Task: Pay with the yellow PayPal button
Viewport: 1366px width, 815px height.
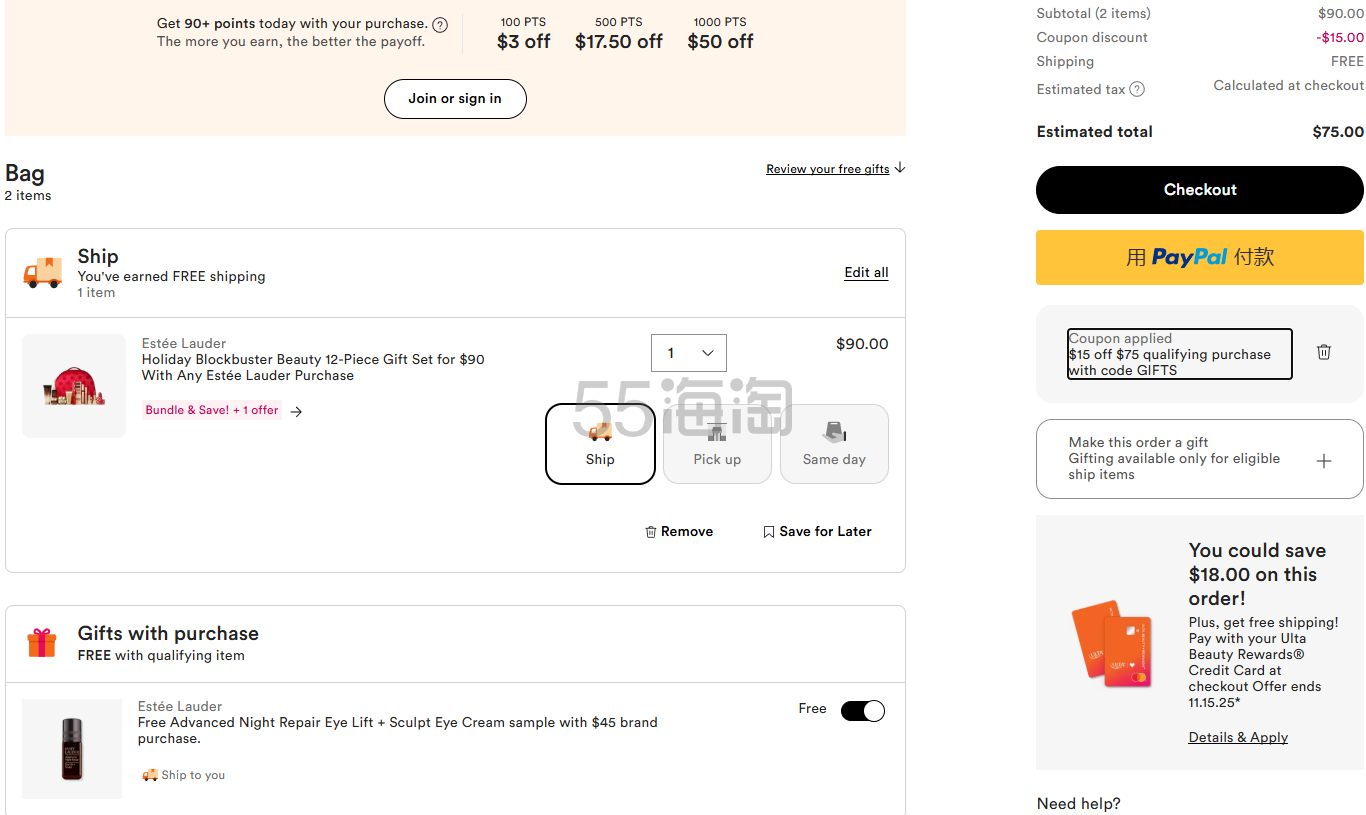Action: coord(1199,257)
